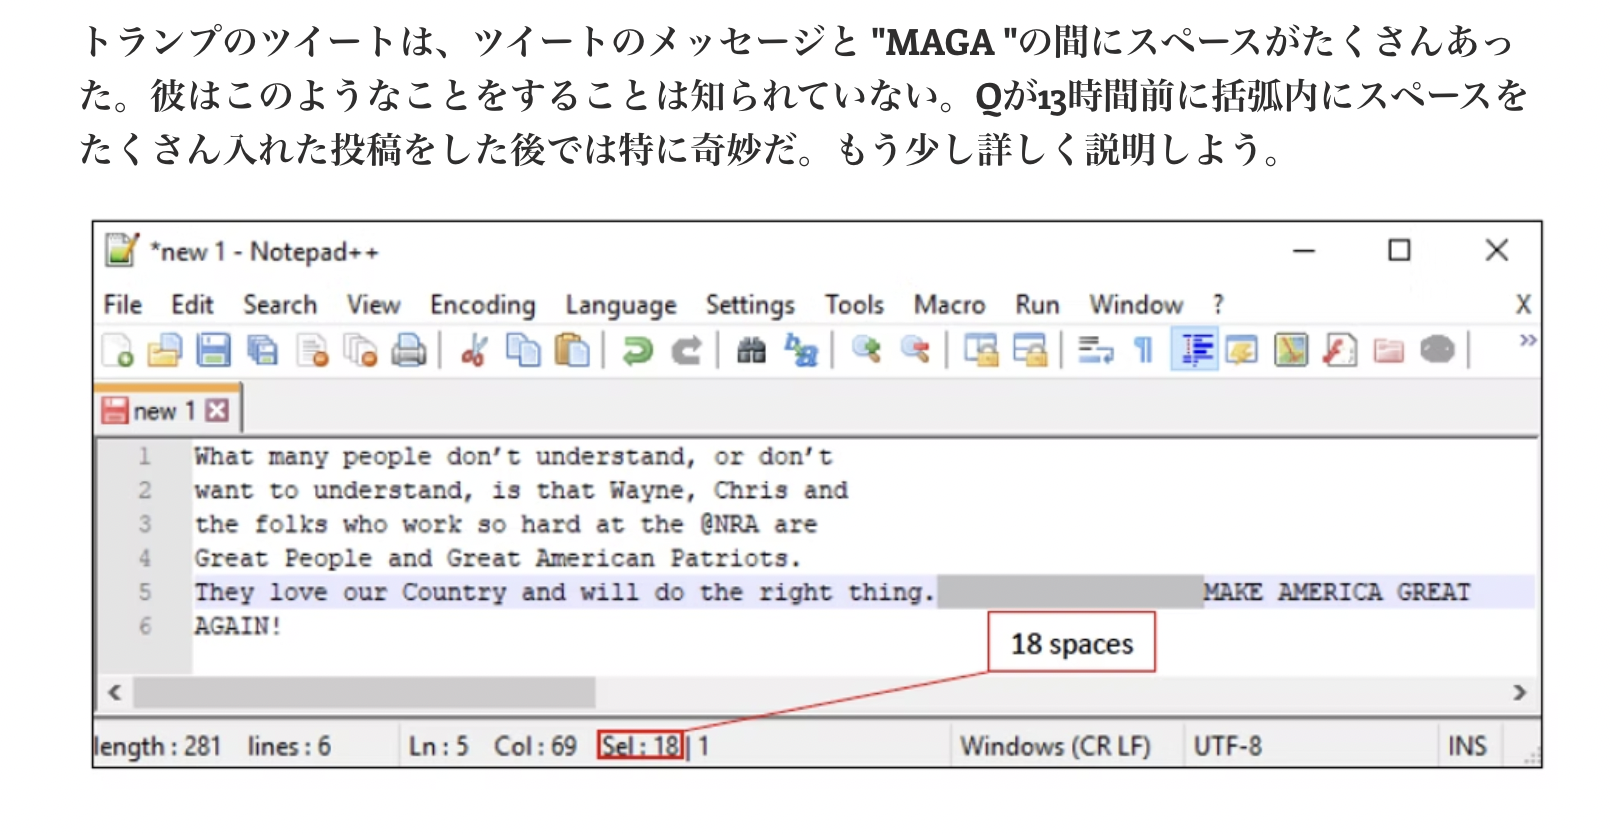
Task: Close the current file via the Close toolbar icon
Action: tap(313, 350)
